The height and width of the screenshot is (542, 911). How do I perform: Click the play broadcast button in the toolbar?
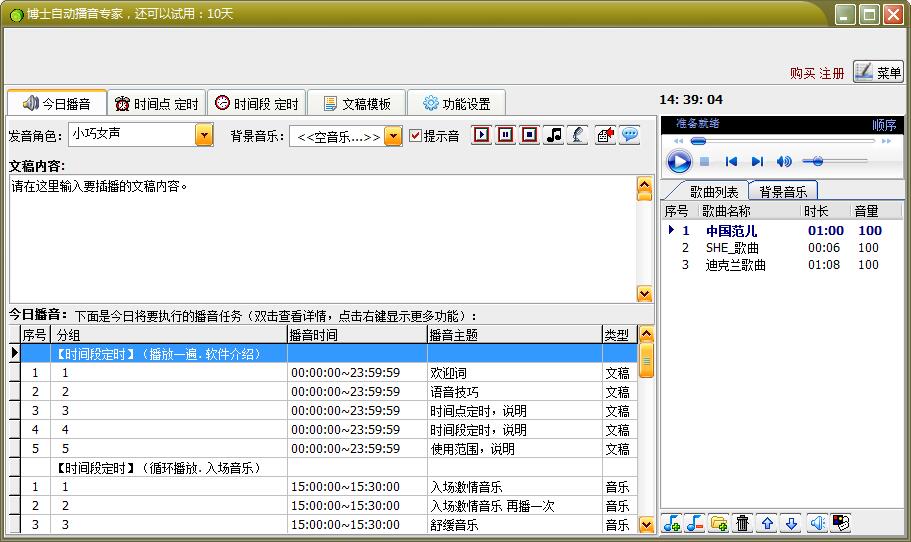[x=482, y=135]
